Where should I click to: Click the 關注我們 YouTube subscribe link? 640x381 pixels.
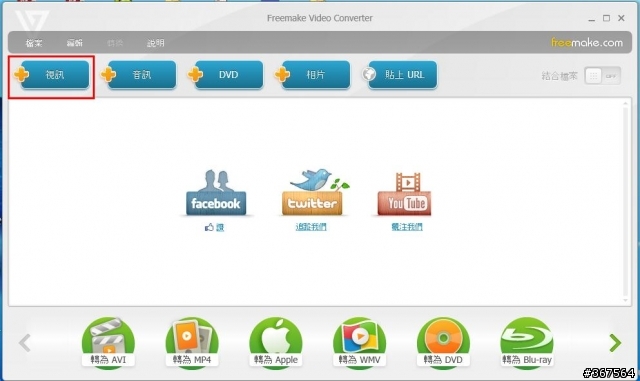[x=407, y=227]
